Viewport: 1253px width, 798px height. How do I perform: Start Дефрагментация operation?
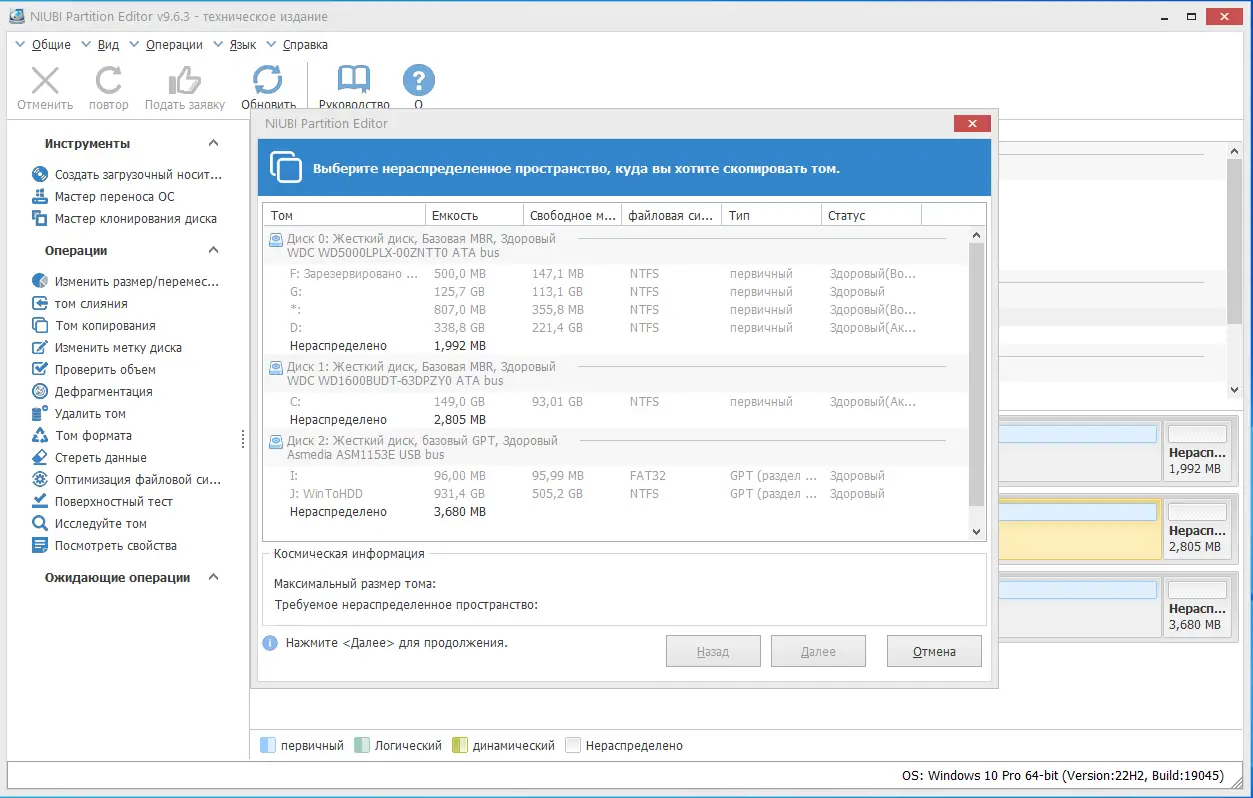[x=92, y=391]
